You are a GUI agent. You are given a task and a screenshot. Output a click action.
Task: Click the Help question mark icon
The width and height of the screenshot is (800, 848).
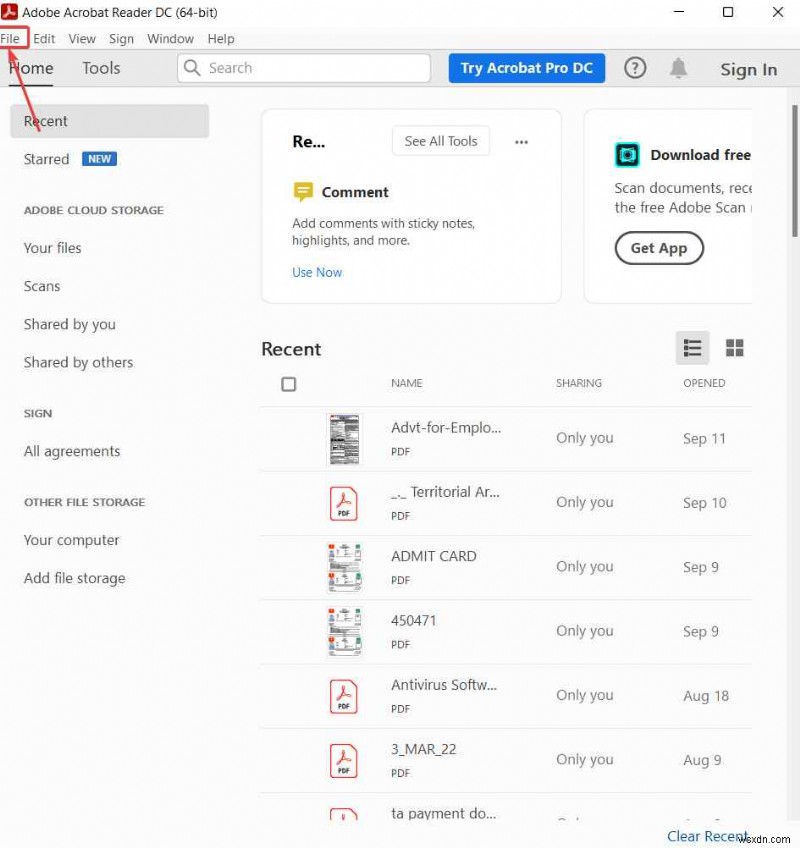(634, 68)
